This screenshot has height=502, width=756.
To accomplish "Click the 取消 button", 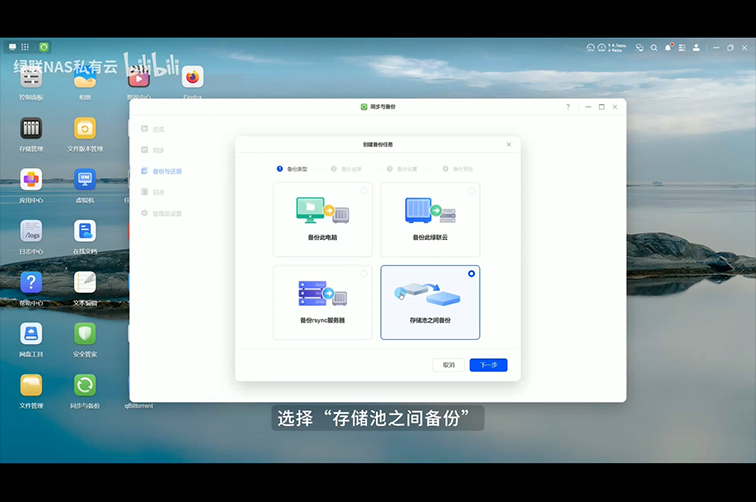I will coord(449,365).
